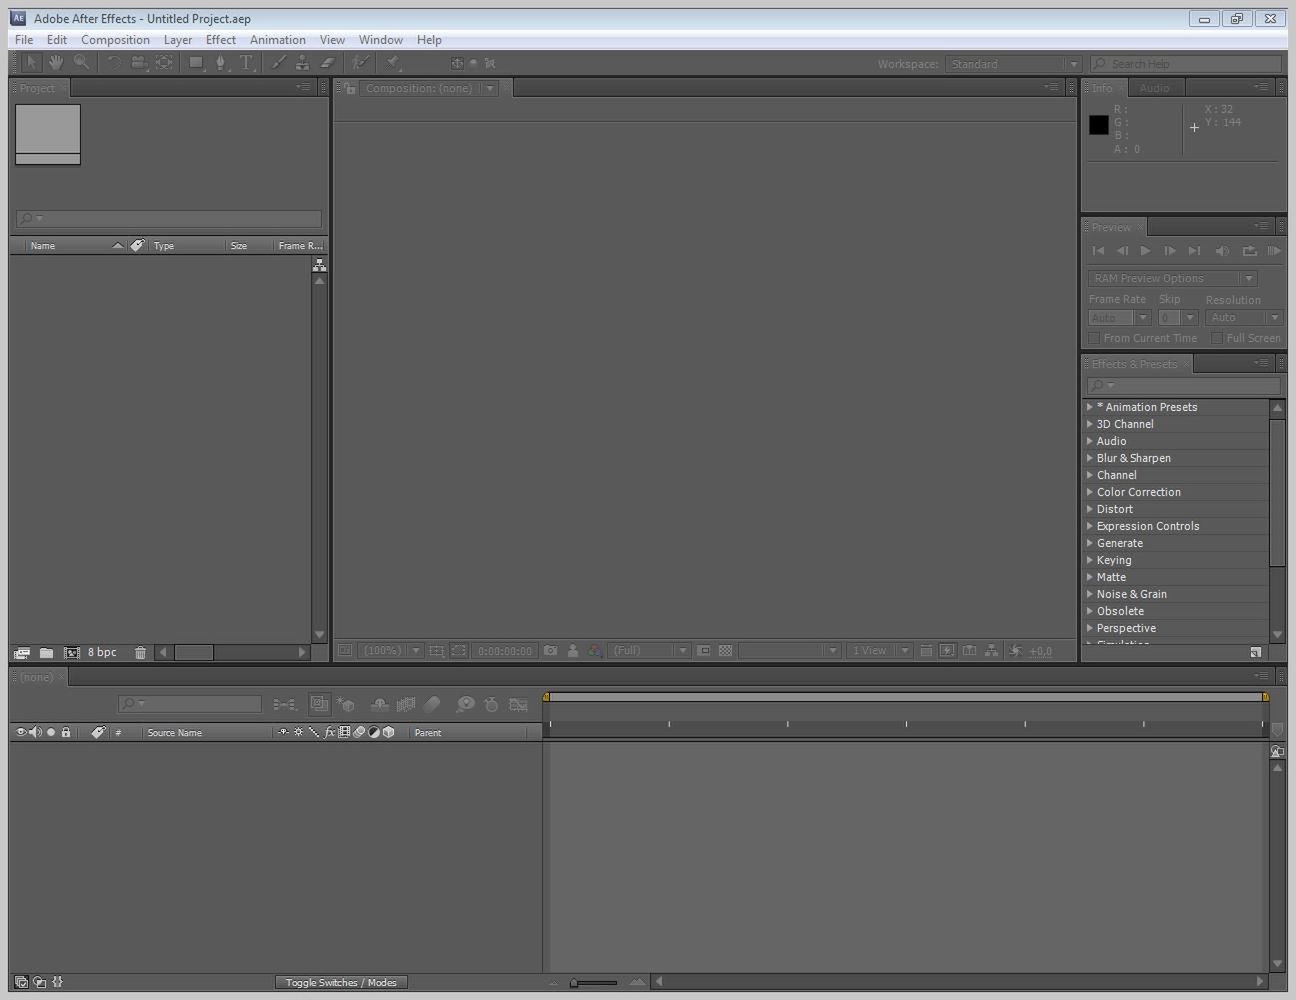
Task: Expand the Blur & Sharpen category
Action: click(1090, 458)
